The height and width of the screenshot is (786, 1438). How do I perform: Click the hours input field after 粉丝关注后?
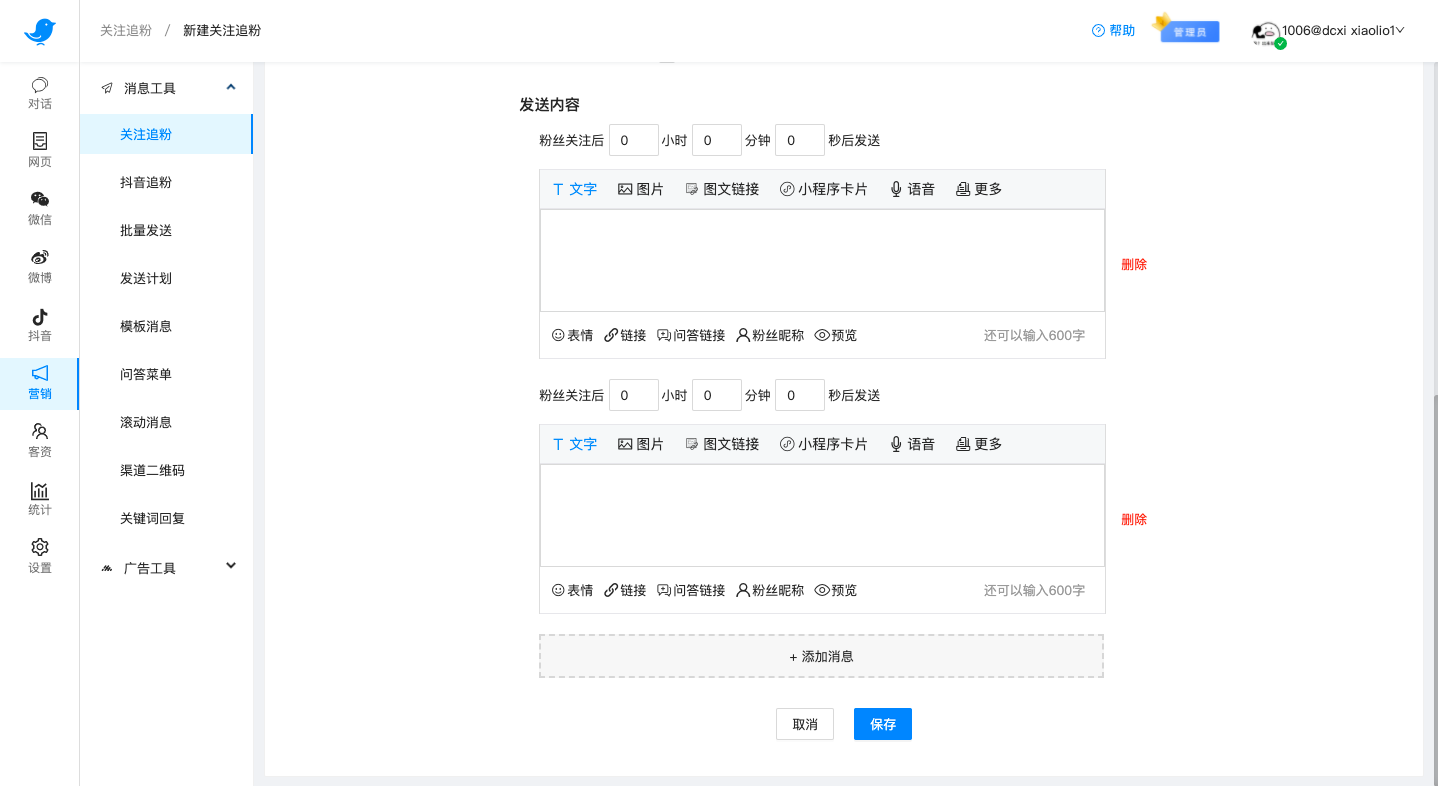633,140
